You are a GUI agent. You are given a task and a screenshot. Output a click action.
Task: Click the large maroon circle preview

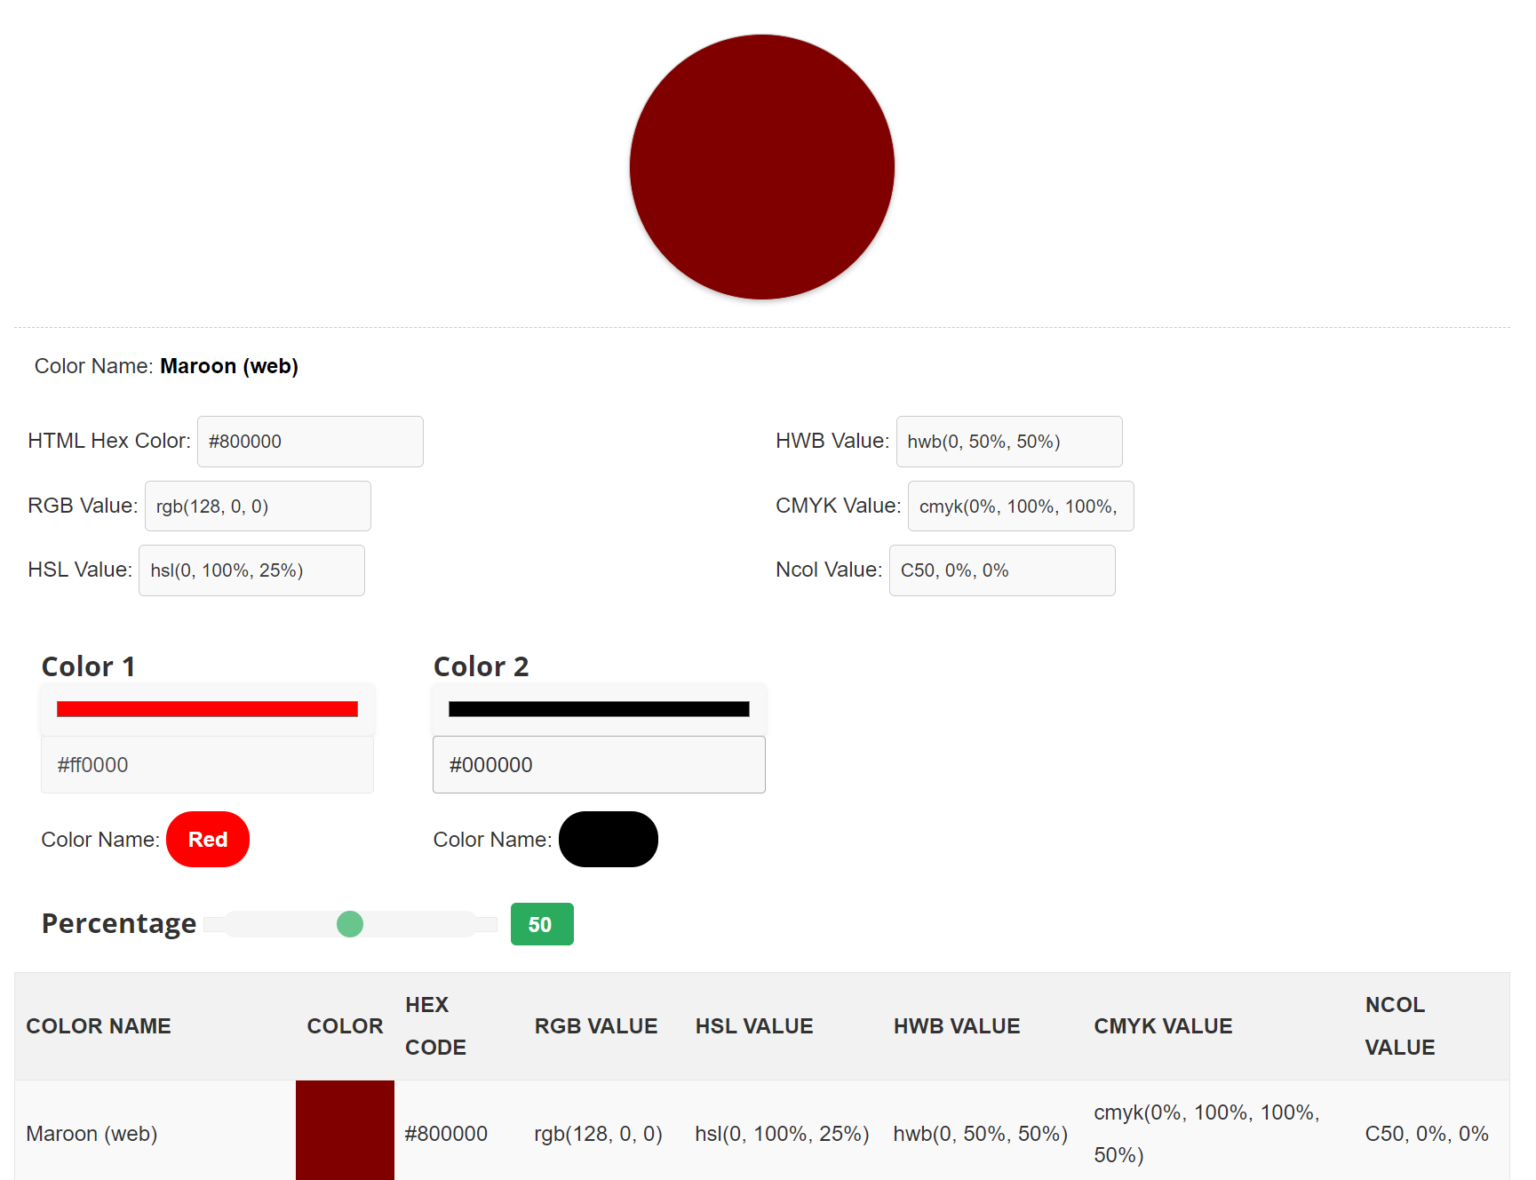pyautogui.click(x=762, y=167)
